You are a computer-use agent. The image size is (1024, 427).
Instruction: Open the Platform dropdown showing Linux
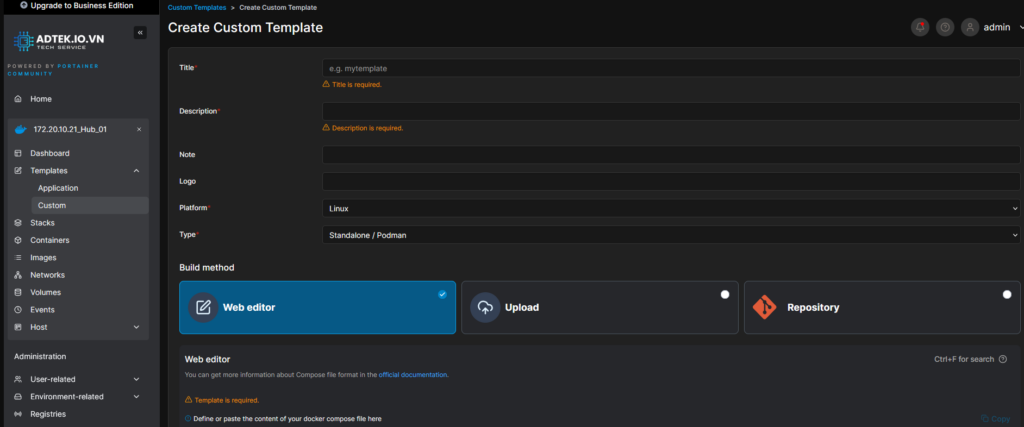(670, 208)
